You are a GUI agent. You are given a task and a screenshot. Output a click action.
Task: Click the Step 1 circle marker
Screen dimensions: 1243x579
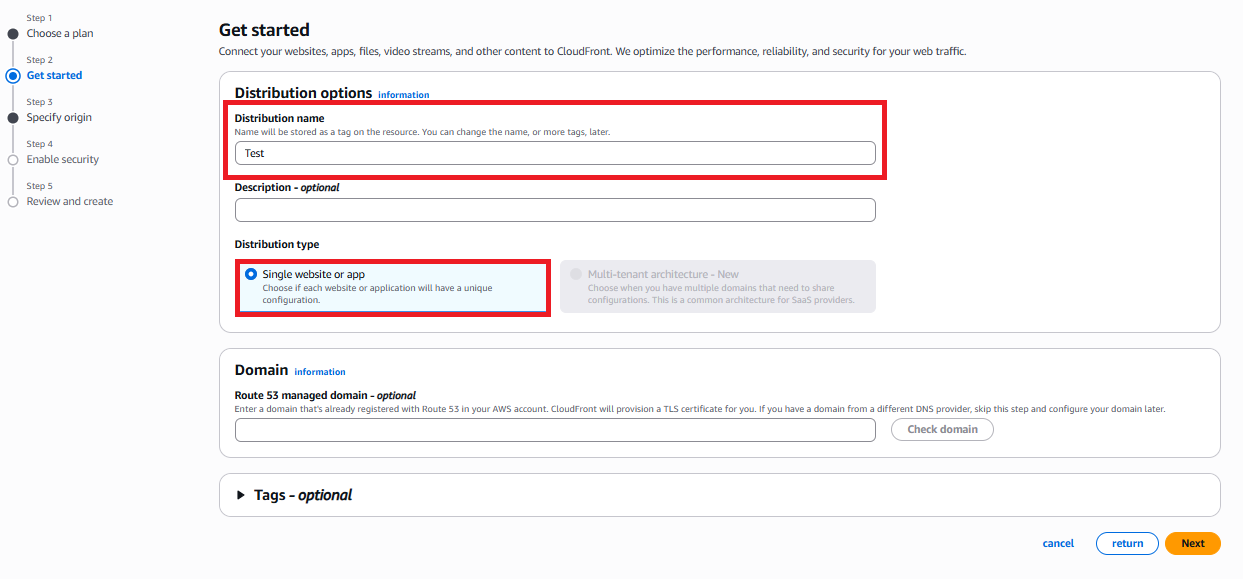pos(13,33)
